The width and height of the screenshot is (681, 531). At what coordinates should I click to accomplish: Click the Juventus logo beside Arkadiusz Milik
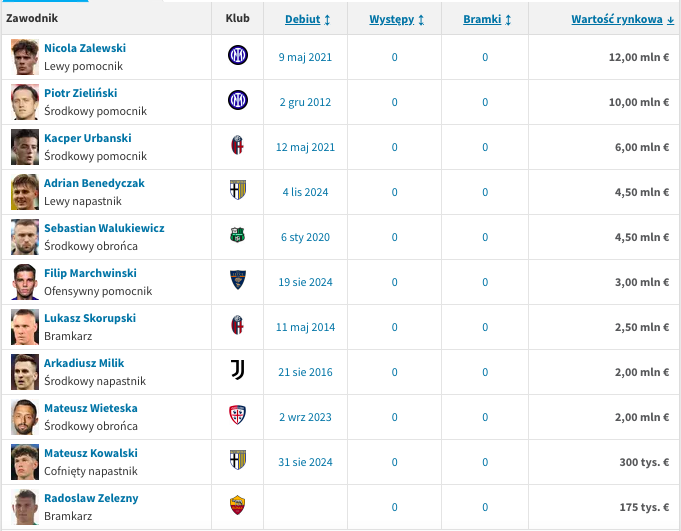(238, 370)
